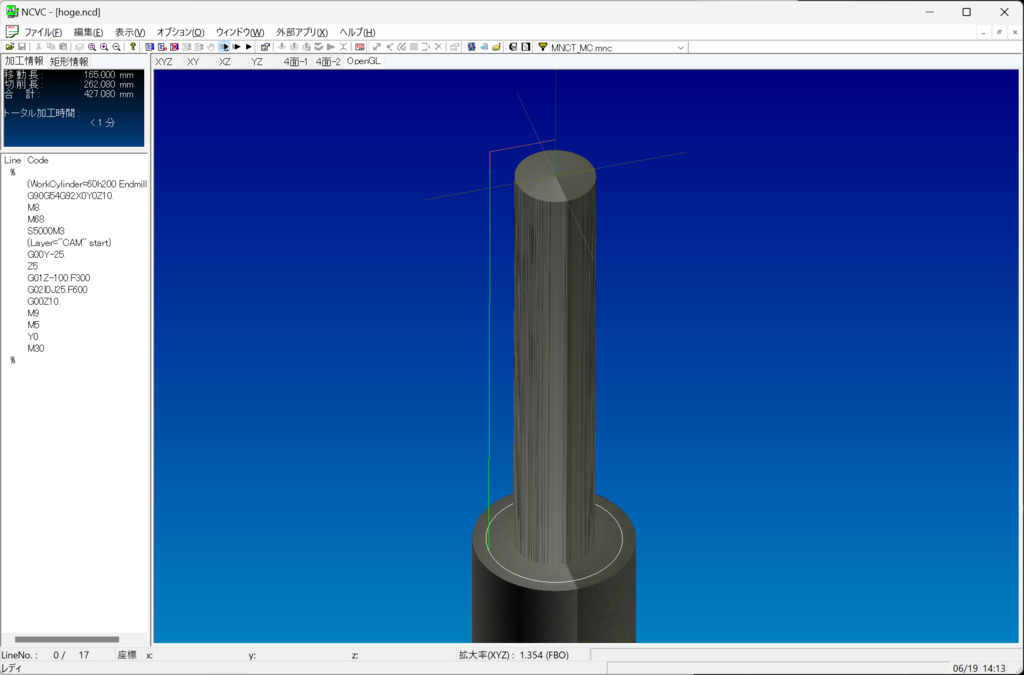The height and width of the screenshot is (675, 1024).
Task: Click the diagonal double-arrow toolbar icon
Action: pos(377,47)
